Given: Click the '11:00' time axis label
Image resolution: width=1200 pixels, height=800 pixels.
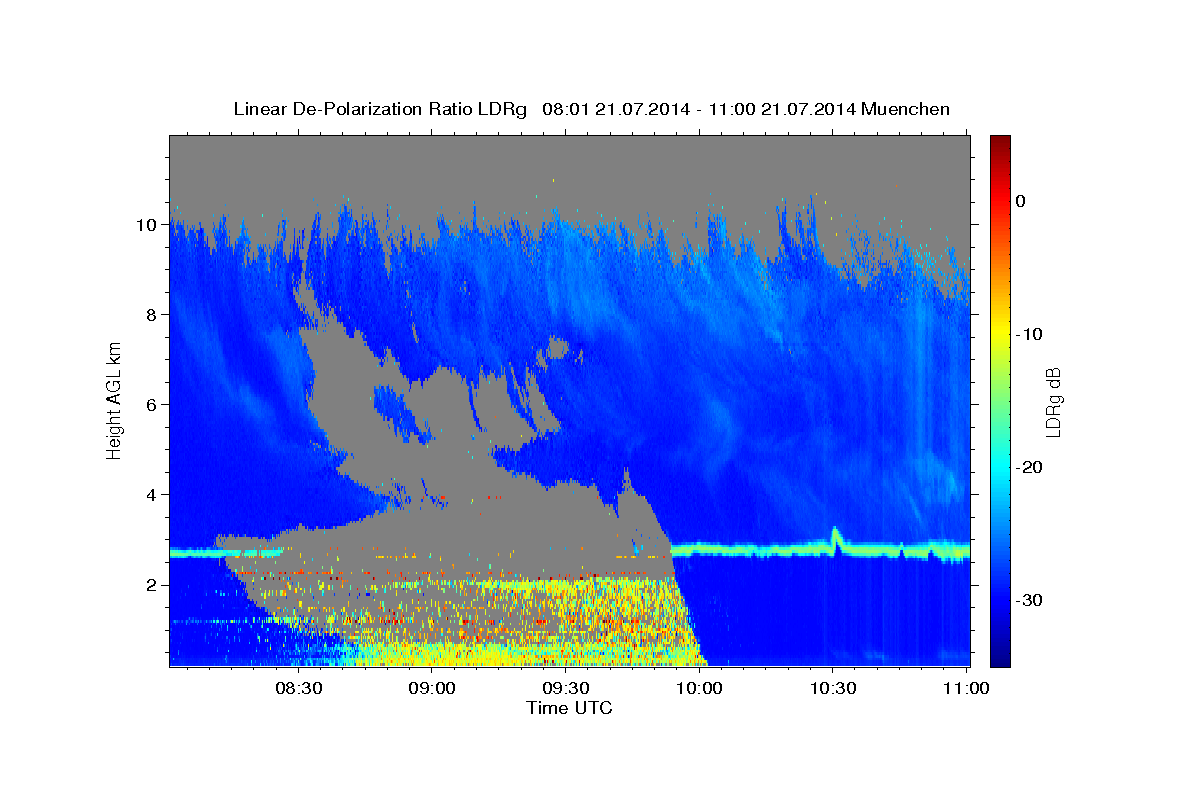Looking at the screenshot, I should click(x=966, y=688).
